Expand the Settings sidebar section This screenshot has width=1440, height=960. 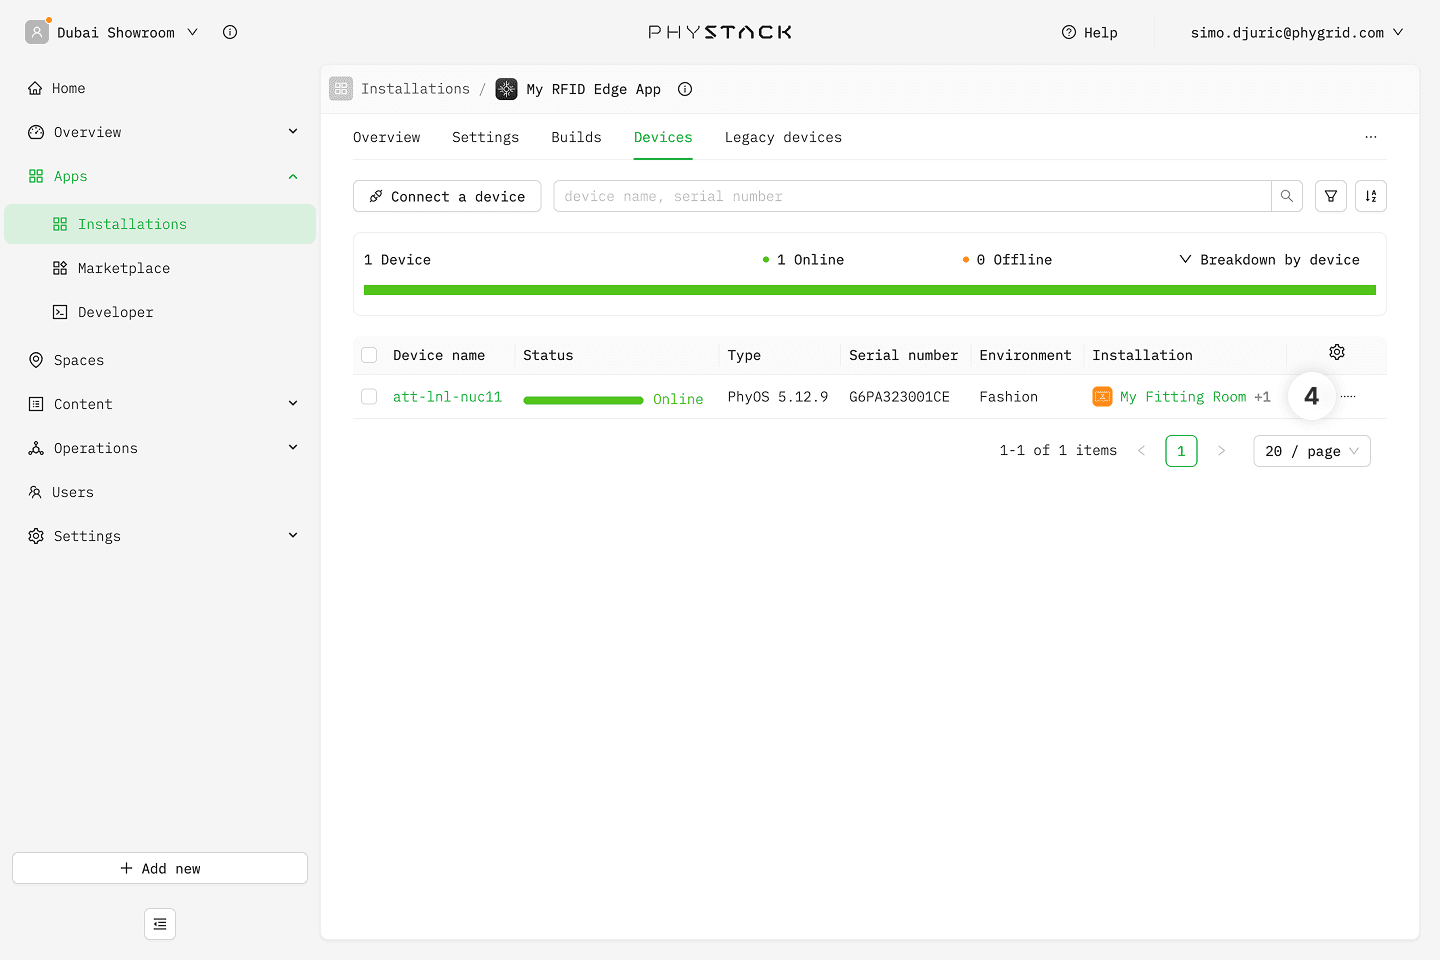pos(293,535)
